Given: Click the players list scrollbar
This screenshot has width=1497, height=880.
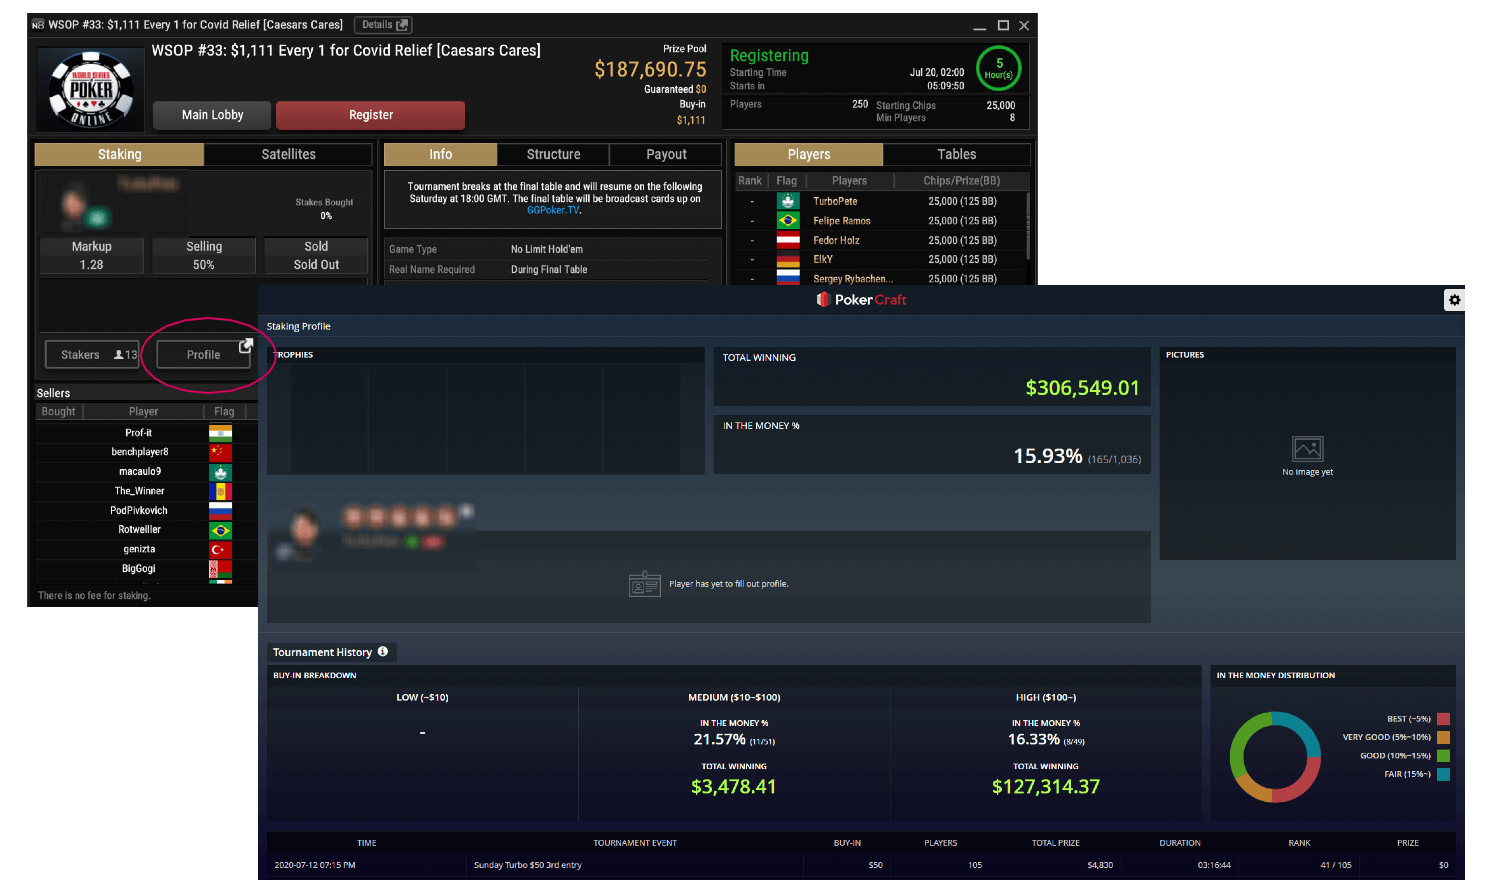Looking at the screenshot, I should point(1027,227).
